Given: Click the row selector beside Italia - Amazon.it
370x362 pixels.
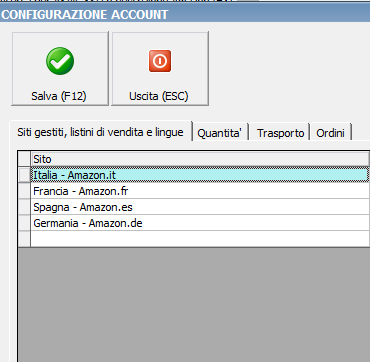Looking at the screenshot, I should coord(24,175).
